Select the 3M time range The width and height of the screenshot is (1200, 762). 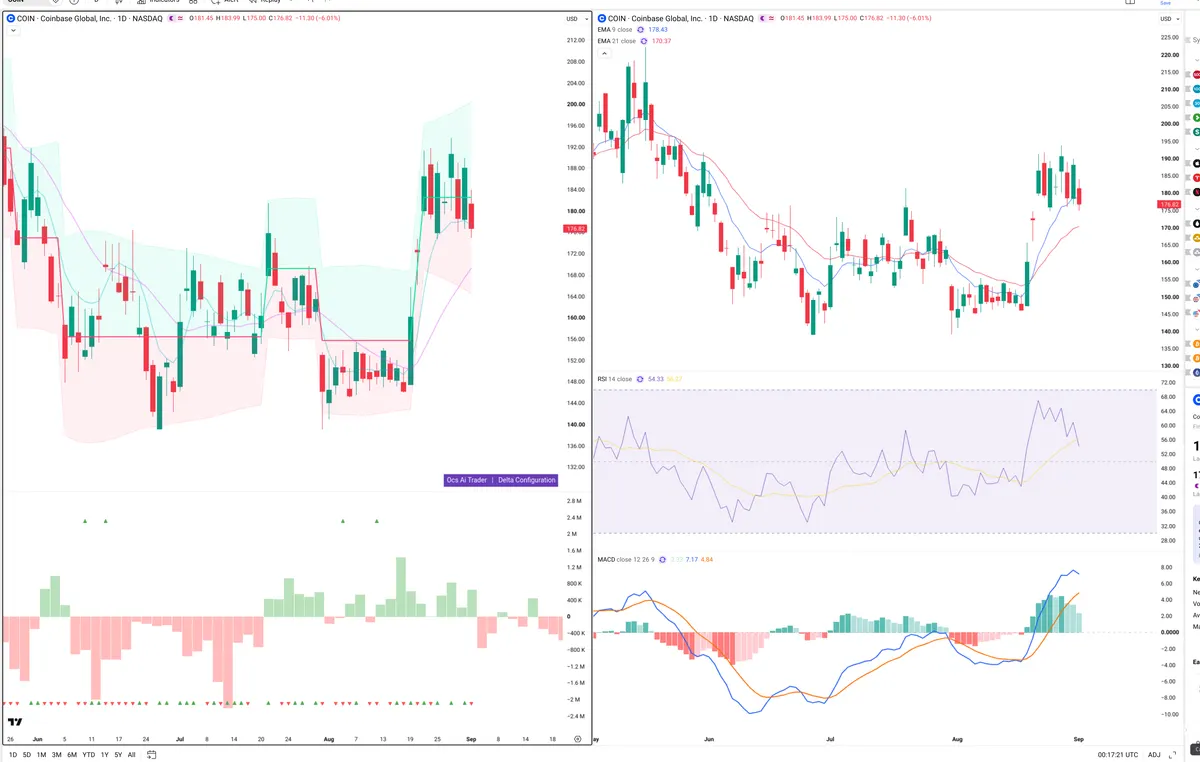pos(57,754)
